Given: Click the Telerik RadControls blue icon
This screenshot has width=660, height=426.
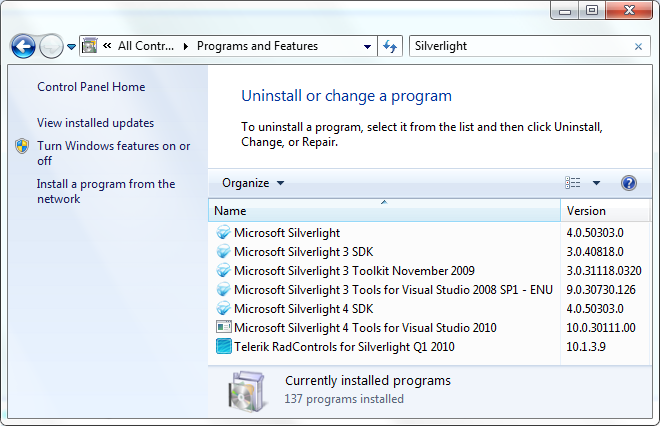Looking at the screenshot, I should click(x=224, y=346).
